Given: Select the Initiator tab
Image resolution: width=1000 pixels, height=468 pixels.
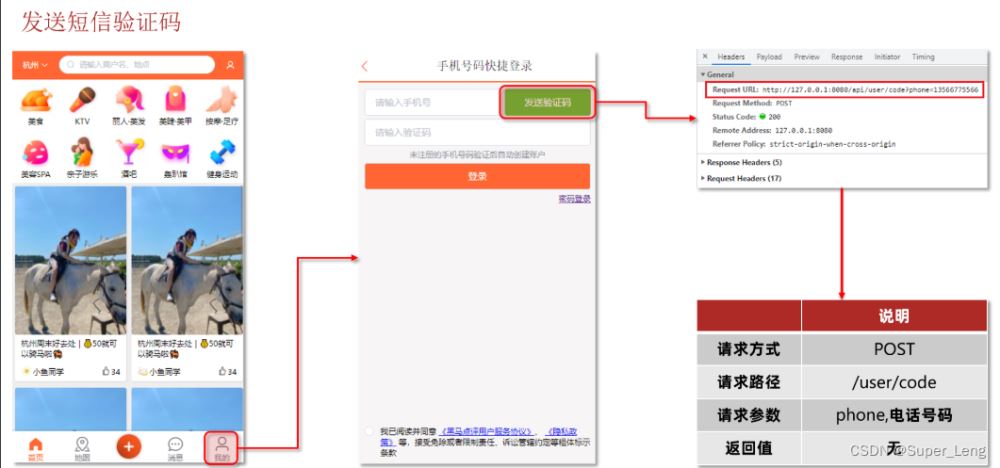Looking at the screenshot, I should [x=887, y=57].
